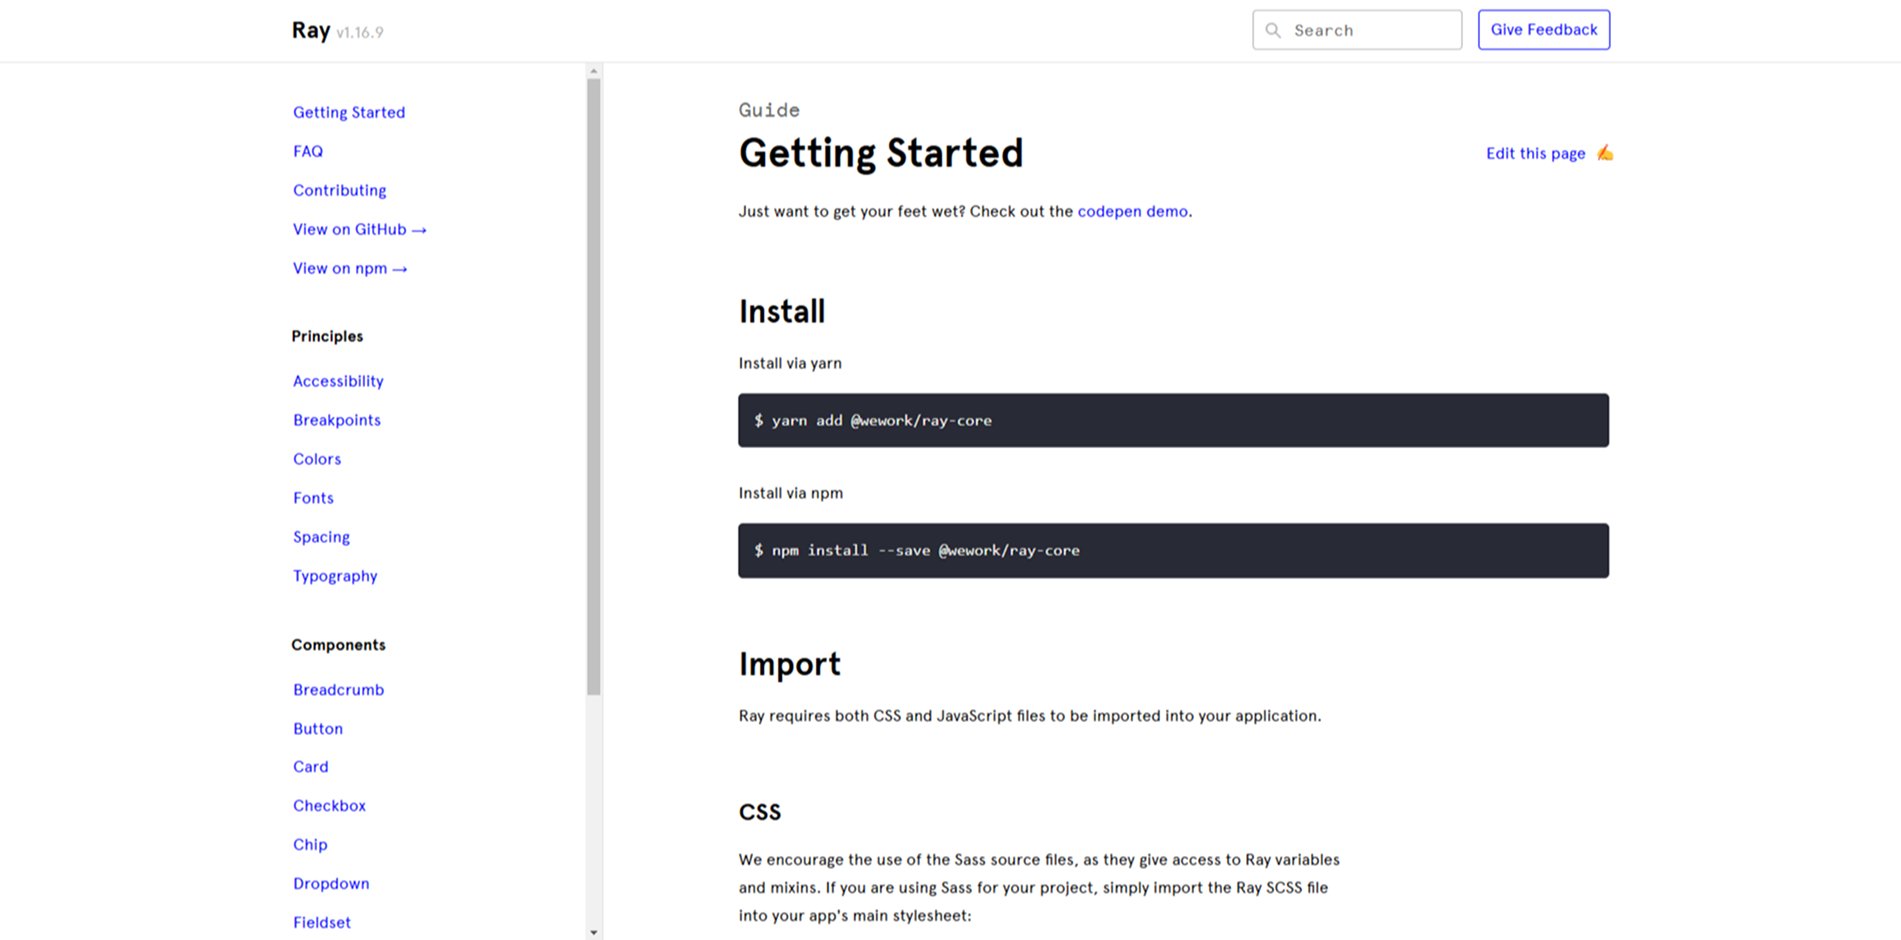Viewport: 1901px width, 940px height.
Task: Select Card in the Components list
Action: (310, 767)
